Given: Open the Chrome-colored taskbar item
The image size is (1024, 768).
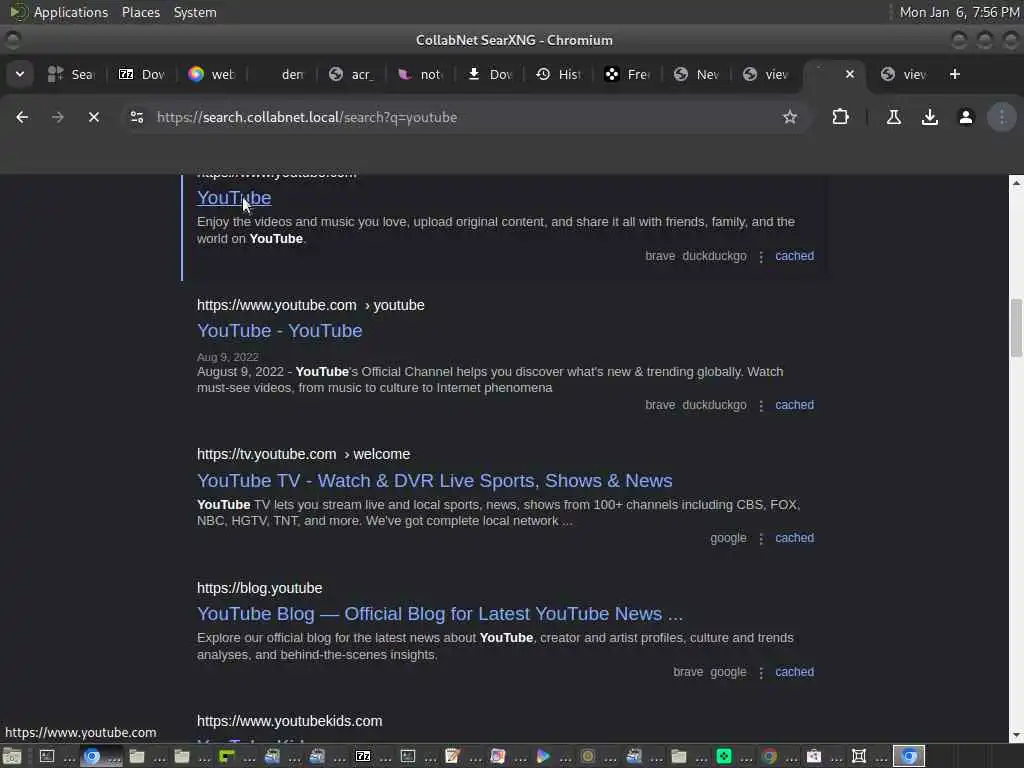Looking at the screenshot, I should click(780, 756).
